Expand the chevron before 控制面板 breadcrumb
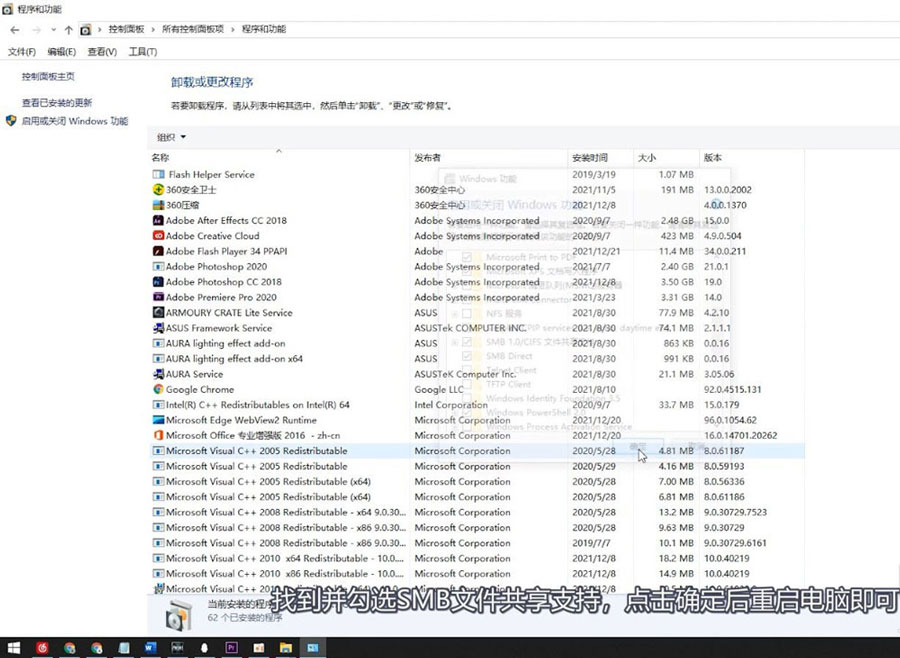Viewport: 900px width, 658px height. pos(100,29)
